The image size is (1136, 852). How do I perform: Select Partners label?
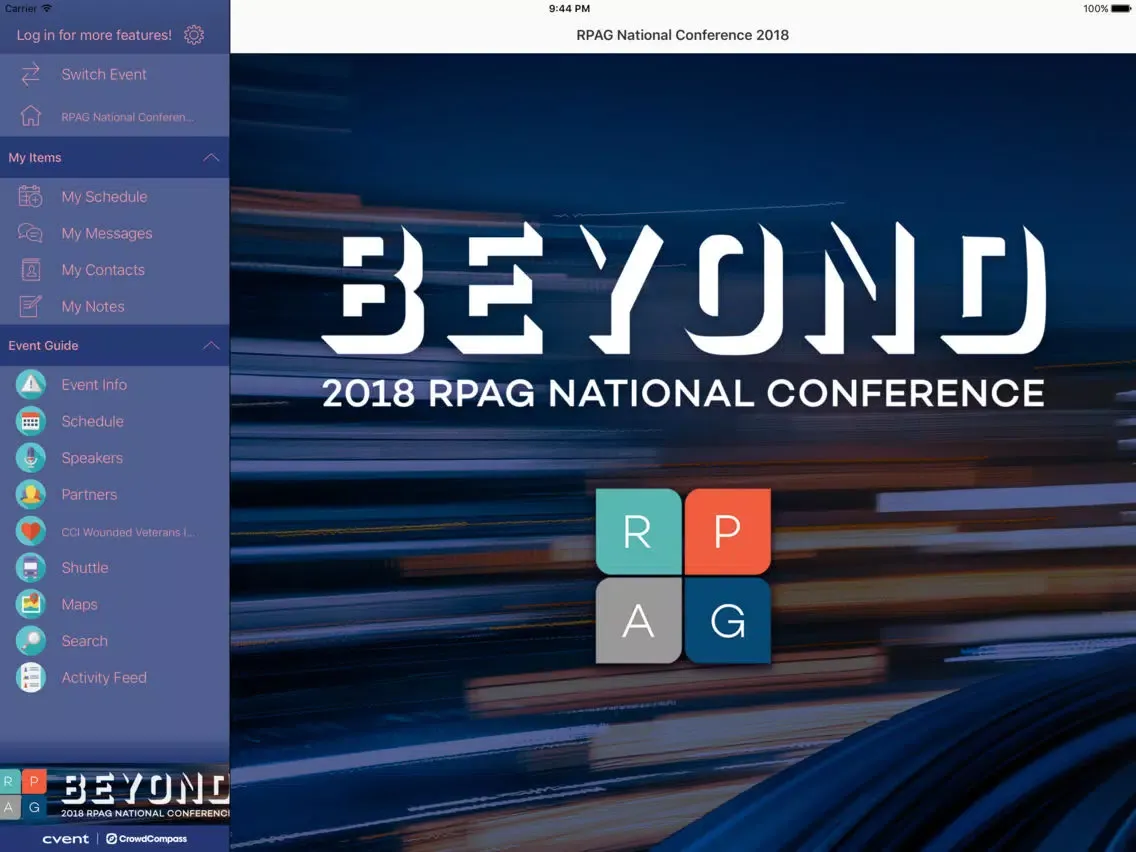[89, 494]
